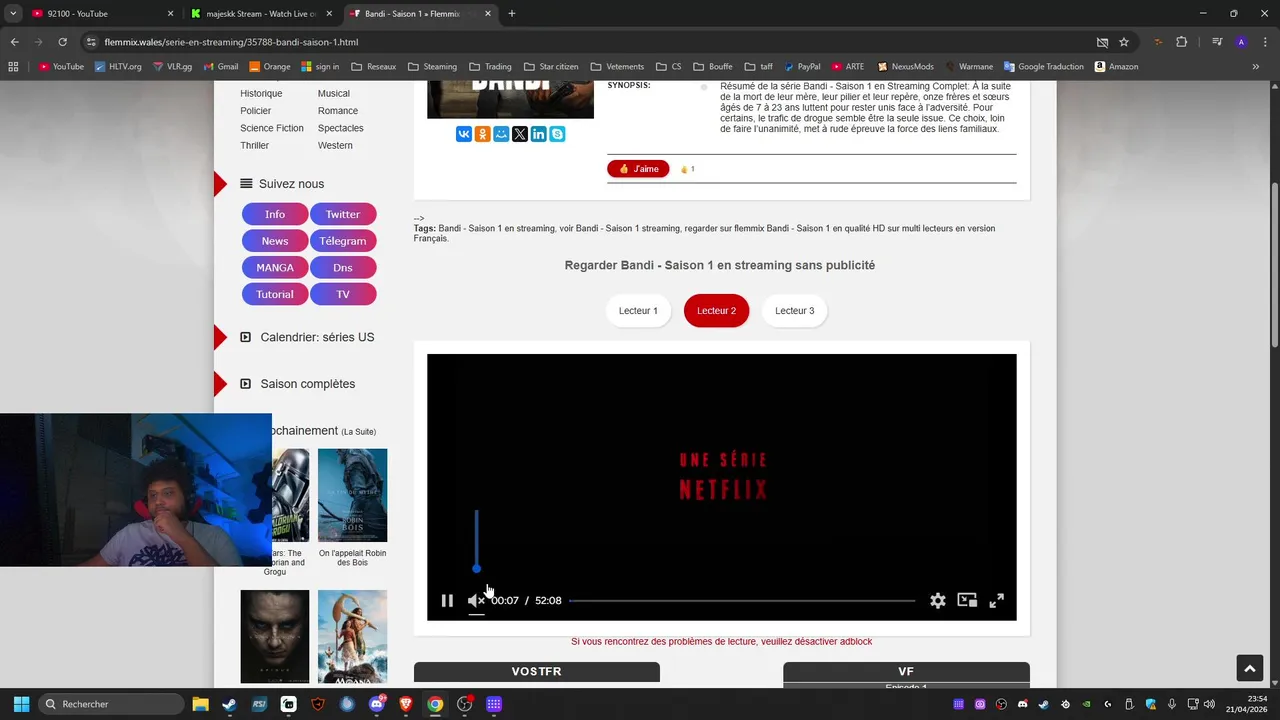Click the video progress bar
This screenshot has width=1280, height=720.
pos(742,601)
